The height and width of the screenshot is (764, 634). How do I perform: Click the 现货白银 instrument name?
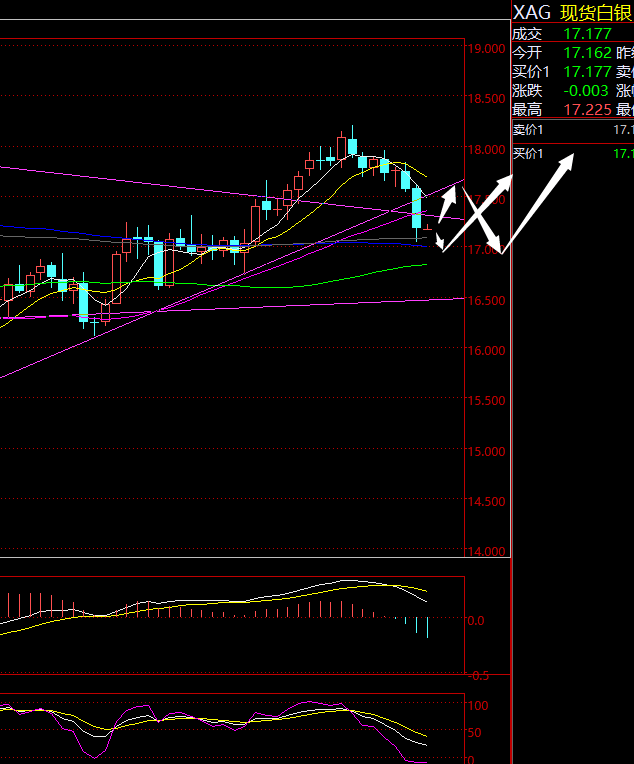tap(596, 13)
